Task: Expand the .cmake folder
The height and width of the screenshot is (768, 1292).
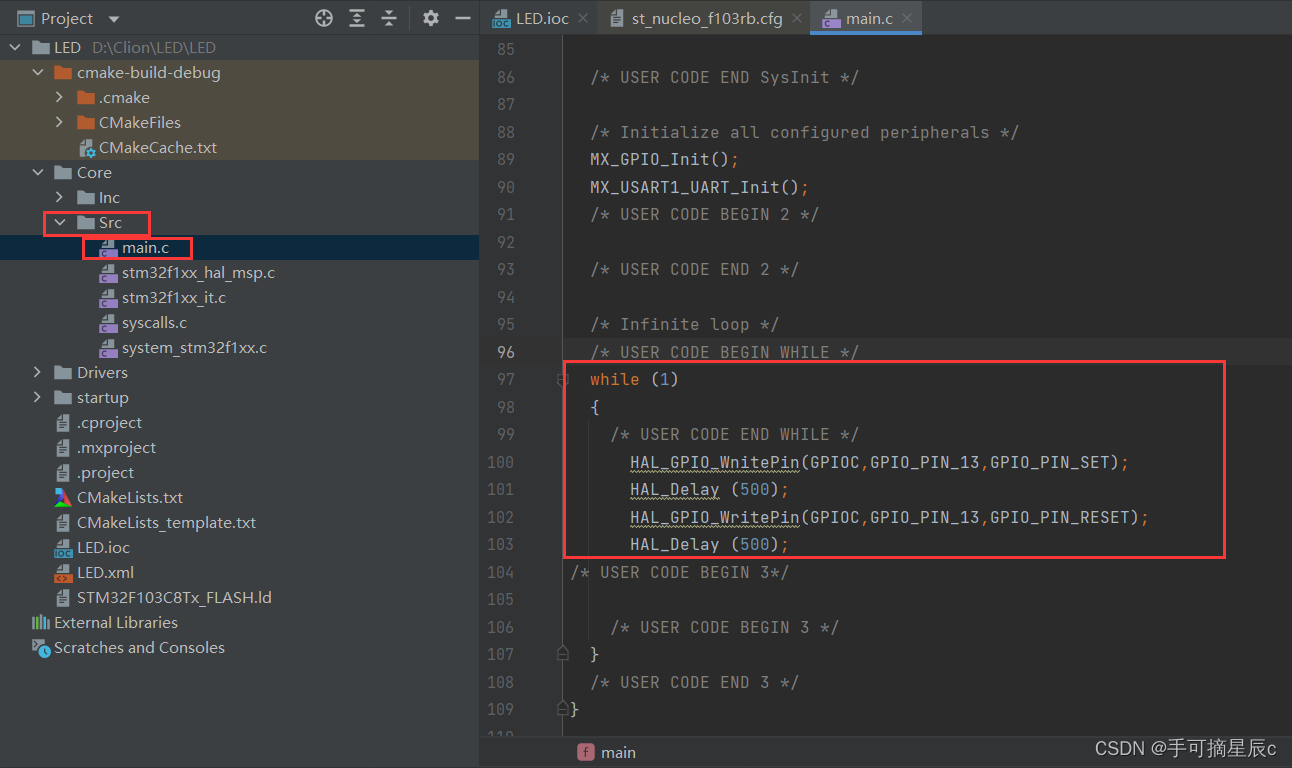Action: [x=60, y=97]
